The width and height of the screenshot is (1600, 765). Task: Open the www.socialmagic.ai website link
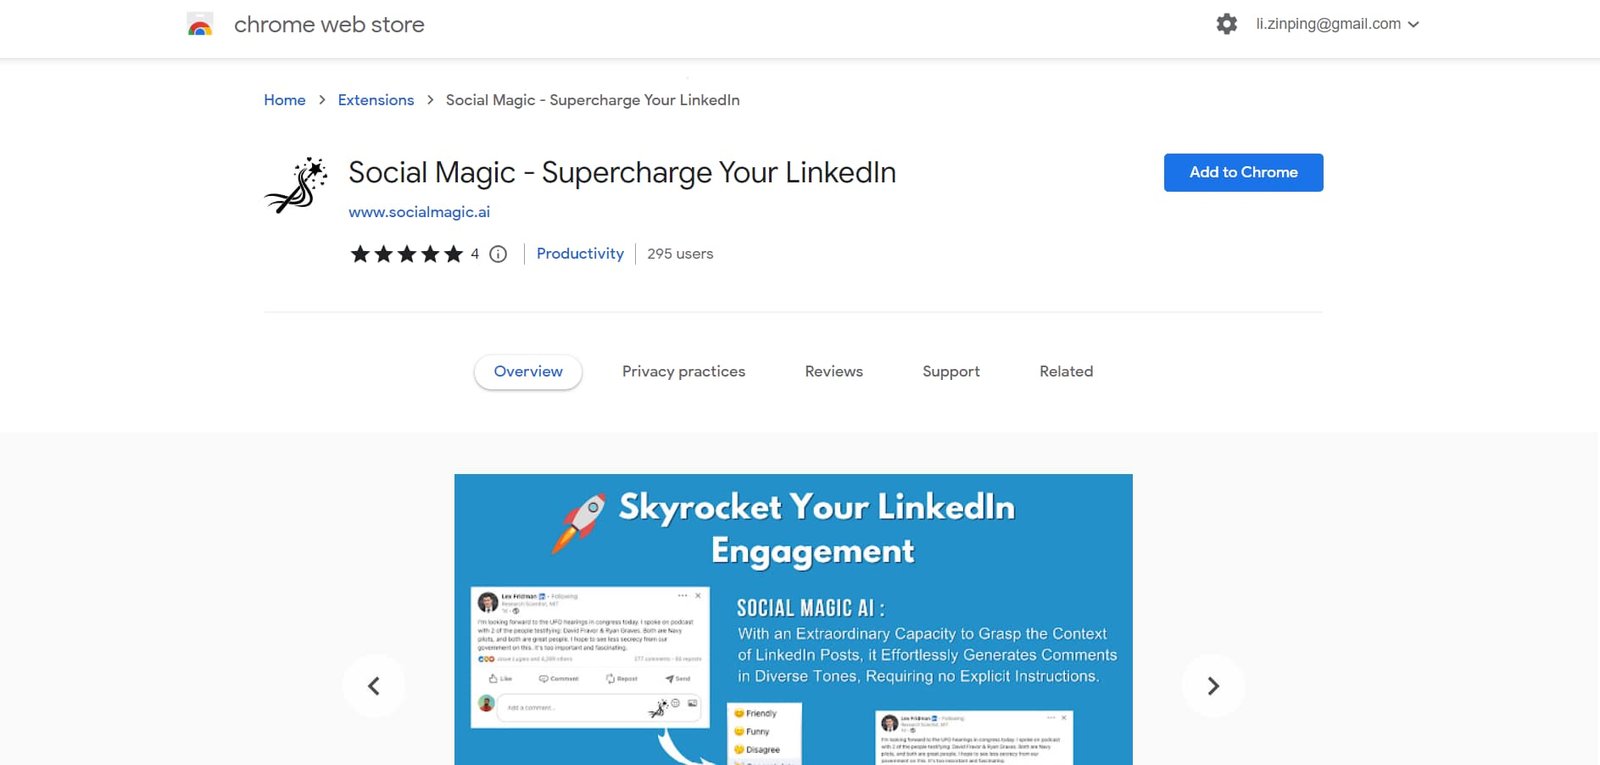point(419,212)
